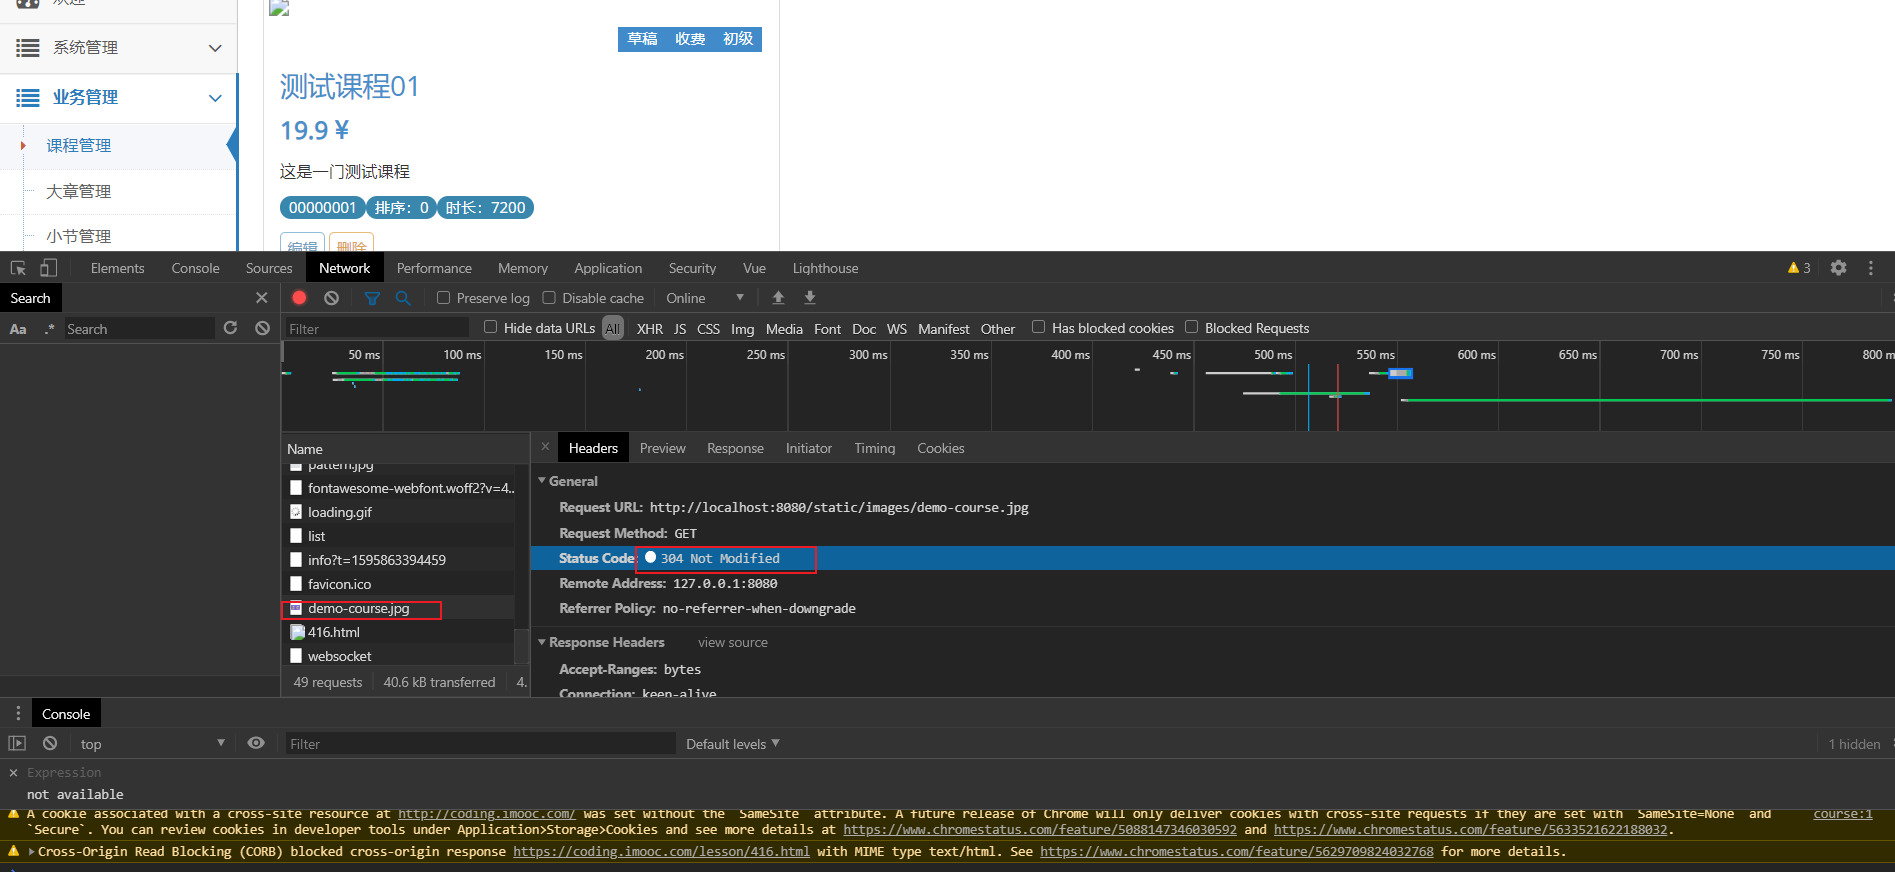Enable Preserve log checkbox
The width and height of the screenshot is (1895, 872).
[x=443, y=298]
